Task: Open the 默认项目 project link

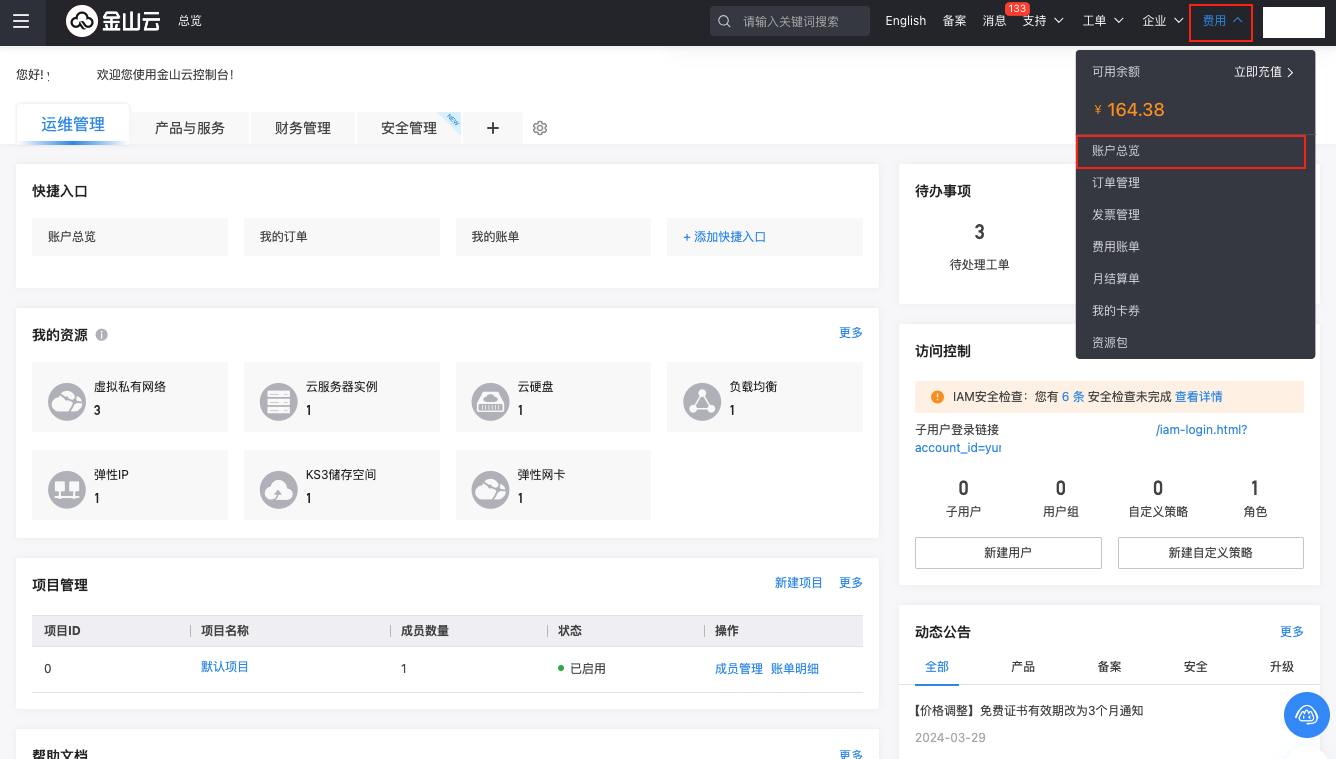Action: pos(225,667)
